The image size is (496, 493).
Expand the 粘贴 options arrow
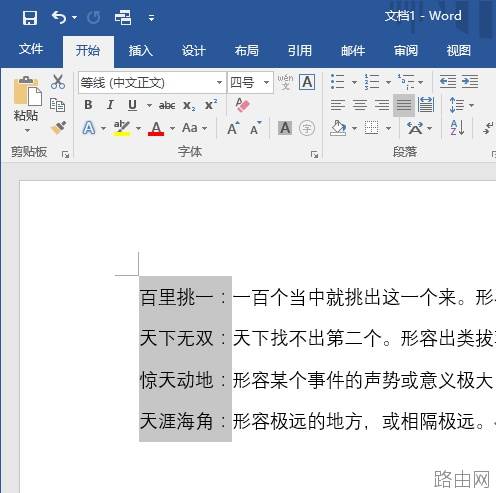click(27, 131)
